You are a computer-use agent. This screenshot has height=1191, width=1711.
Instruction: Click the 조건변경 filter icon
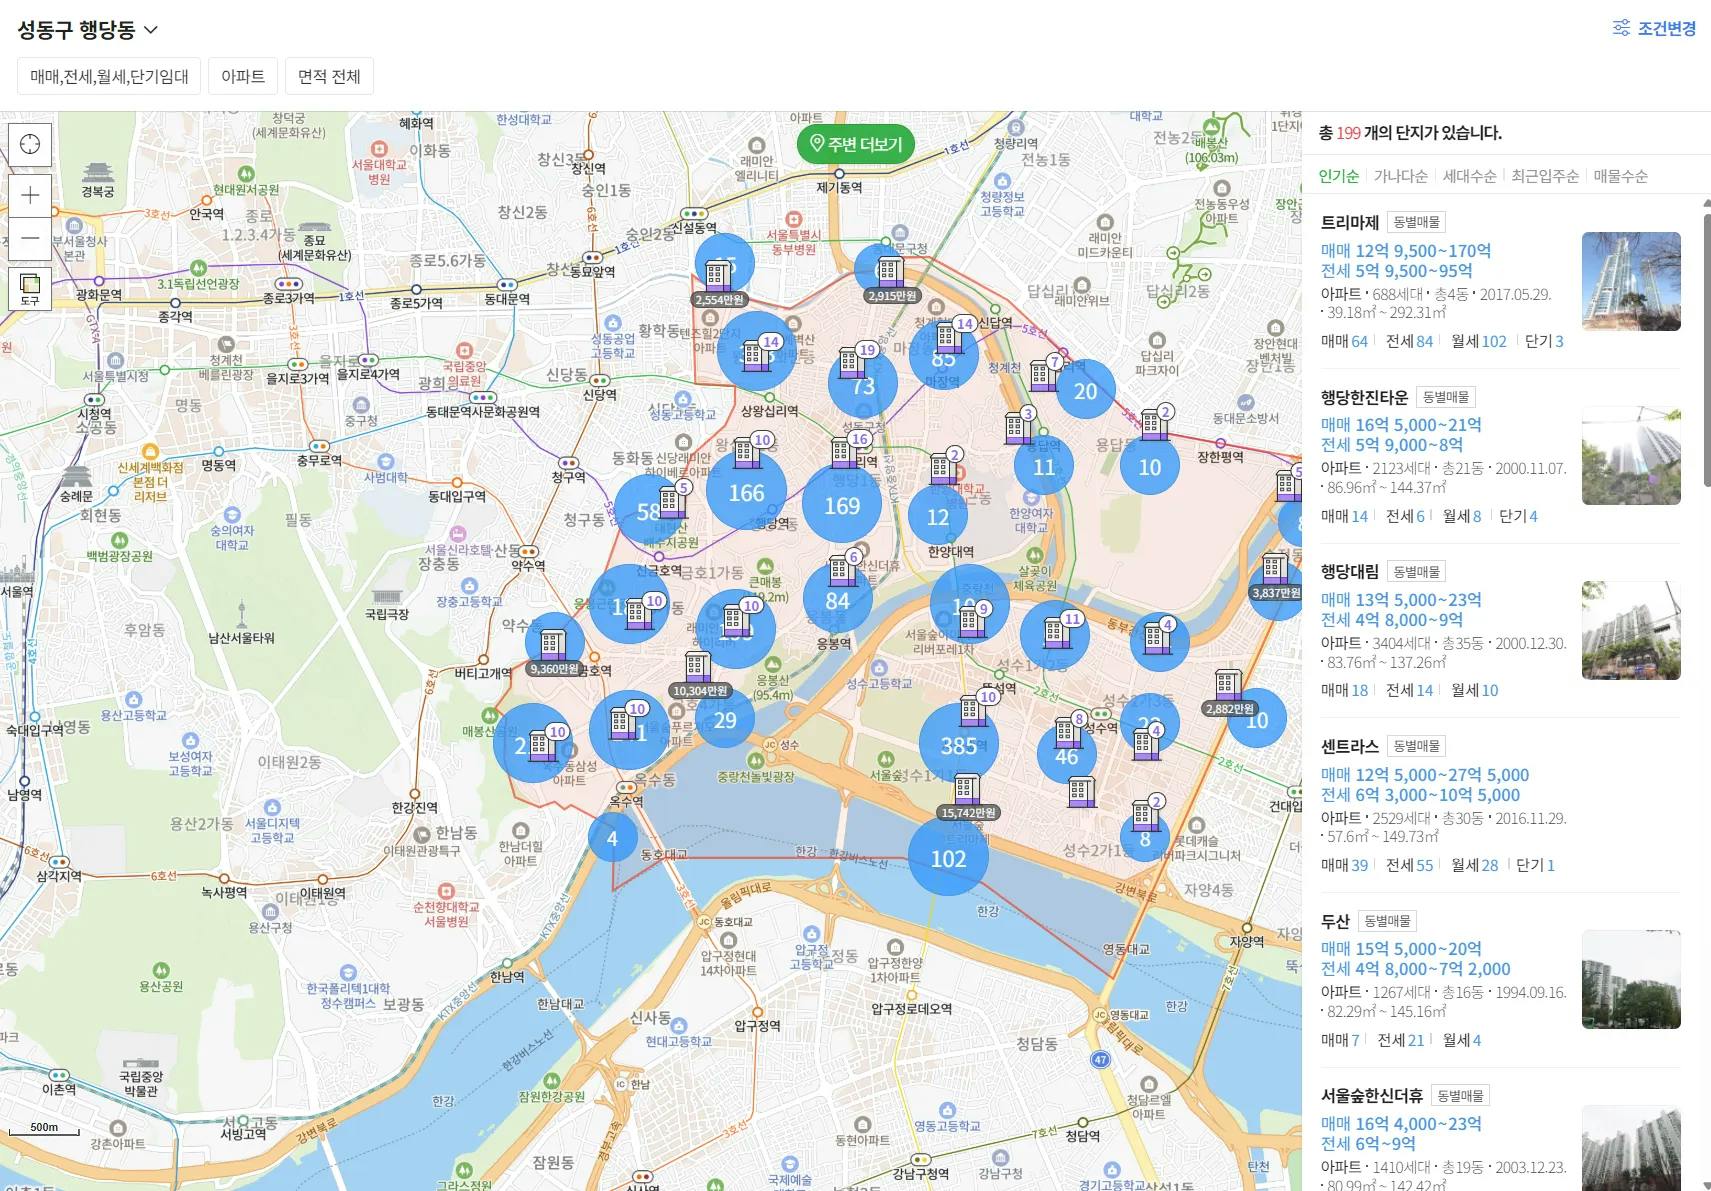click(1621, 28)
